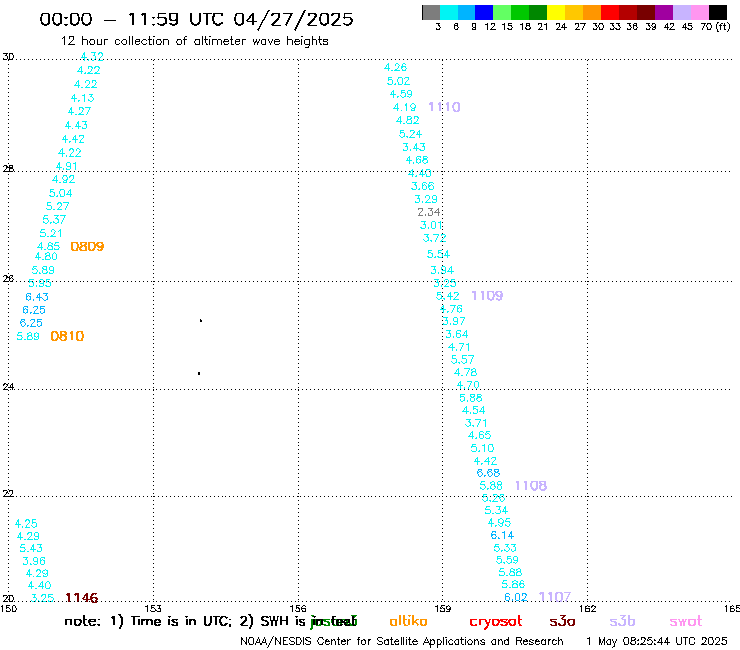Click the lavender 1107 time marker

pyautogui.click(x=555, y=597)
